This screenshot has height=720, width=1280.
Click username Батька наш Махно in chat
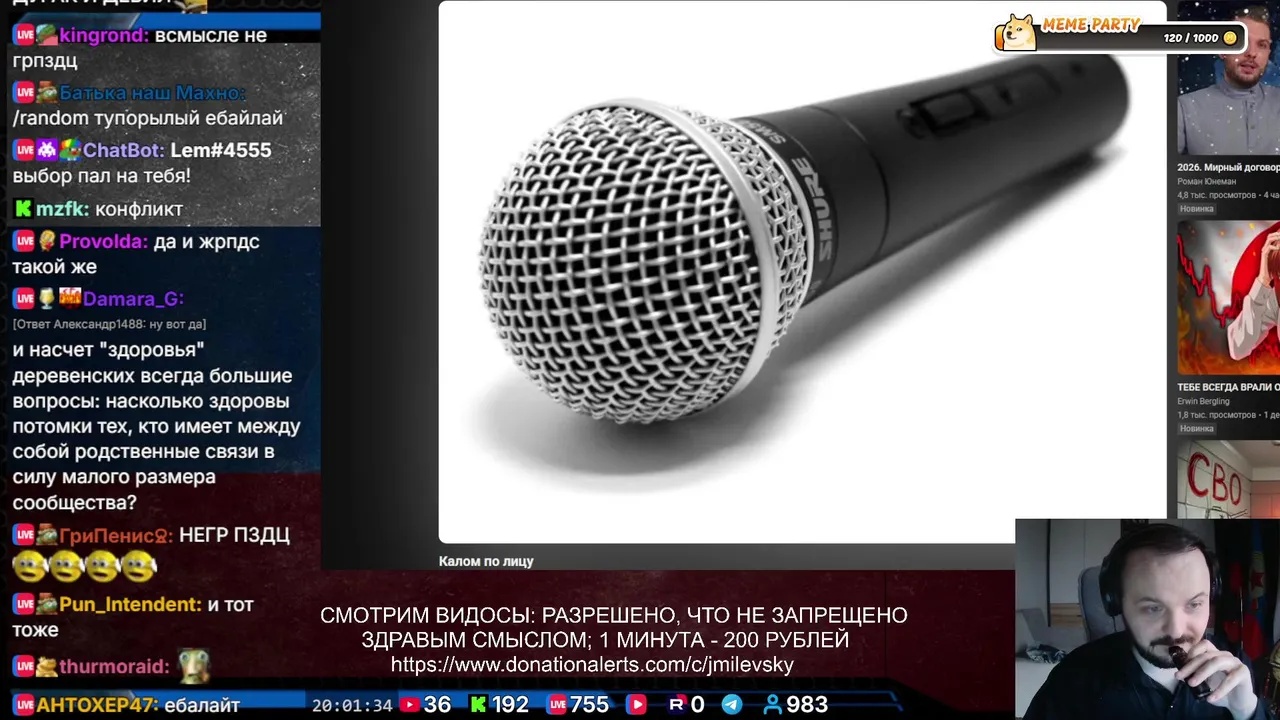[x=153, y=93]
